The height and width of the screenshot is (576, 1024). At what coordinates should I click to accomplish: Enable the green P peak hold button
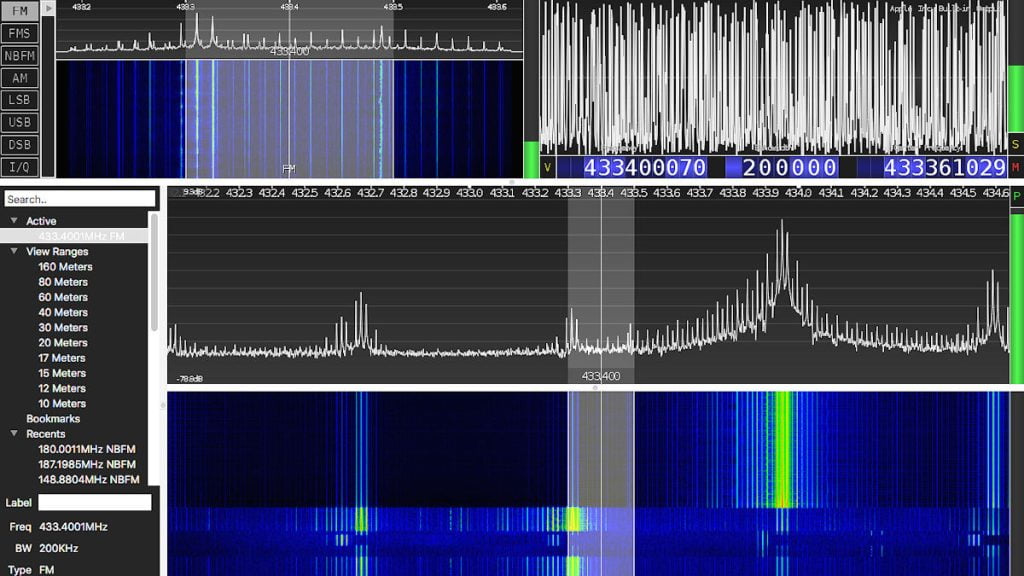[x=1017, y=196]
